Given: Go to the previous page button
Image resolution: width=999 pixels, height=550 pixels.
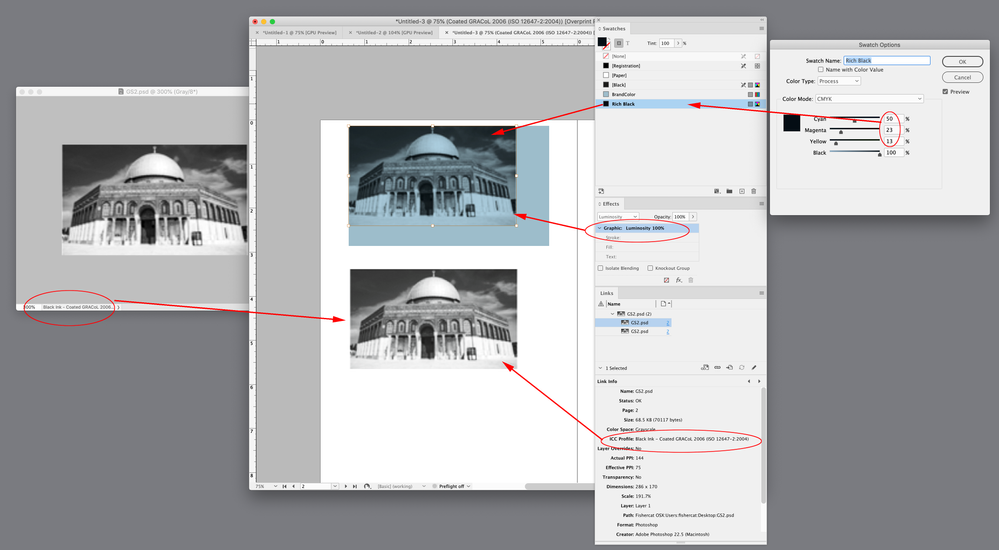Looking at the screenshot, I should (x=294, y=486).
